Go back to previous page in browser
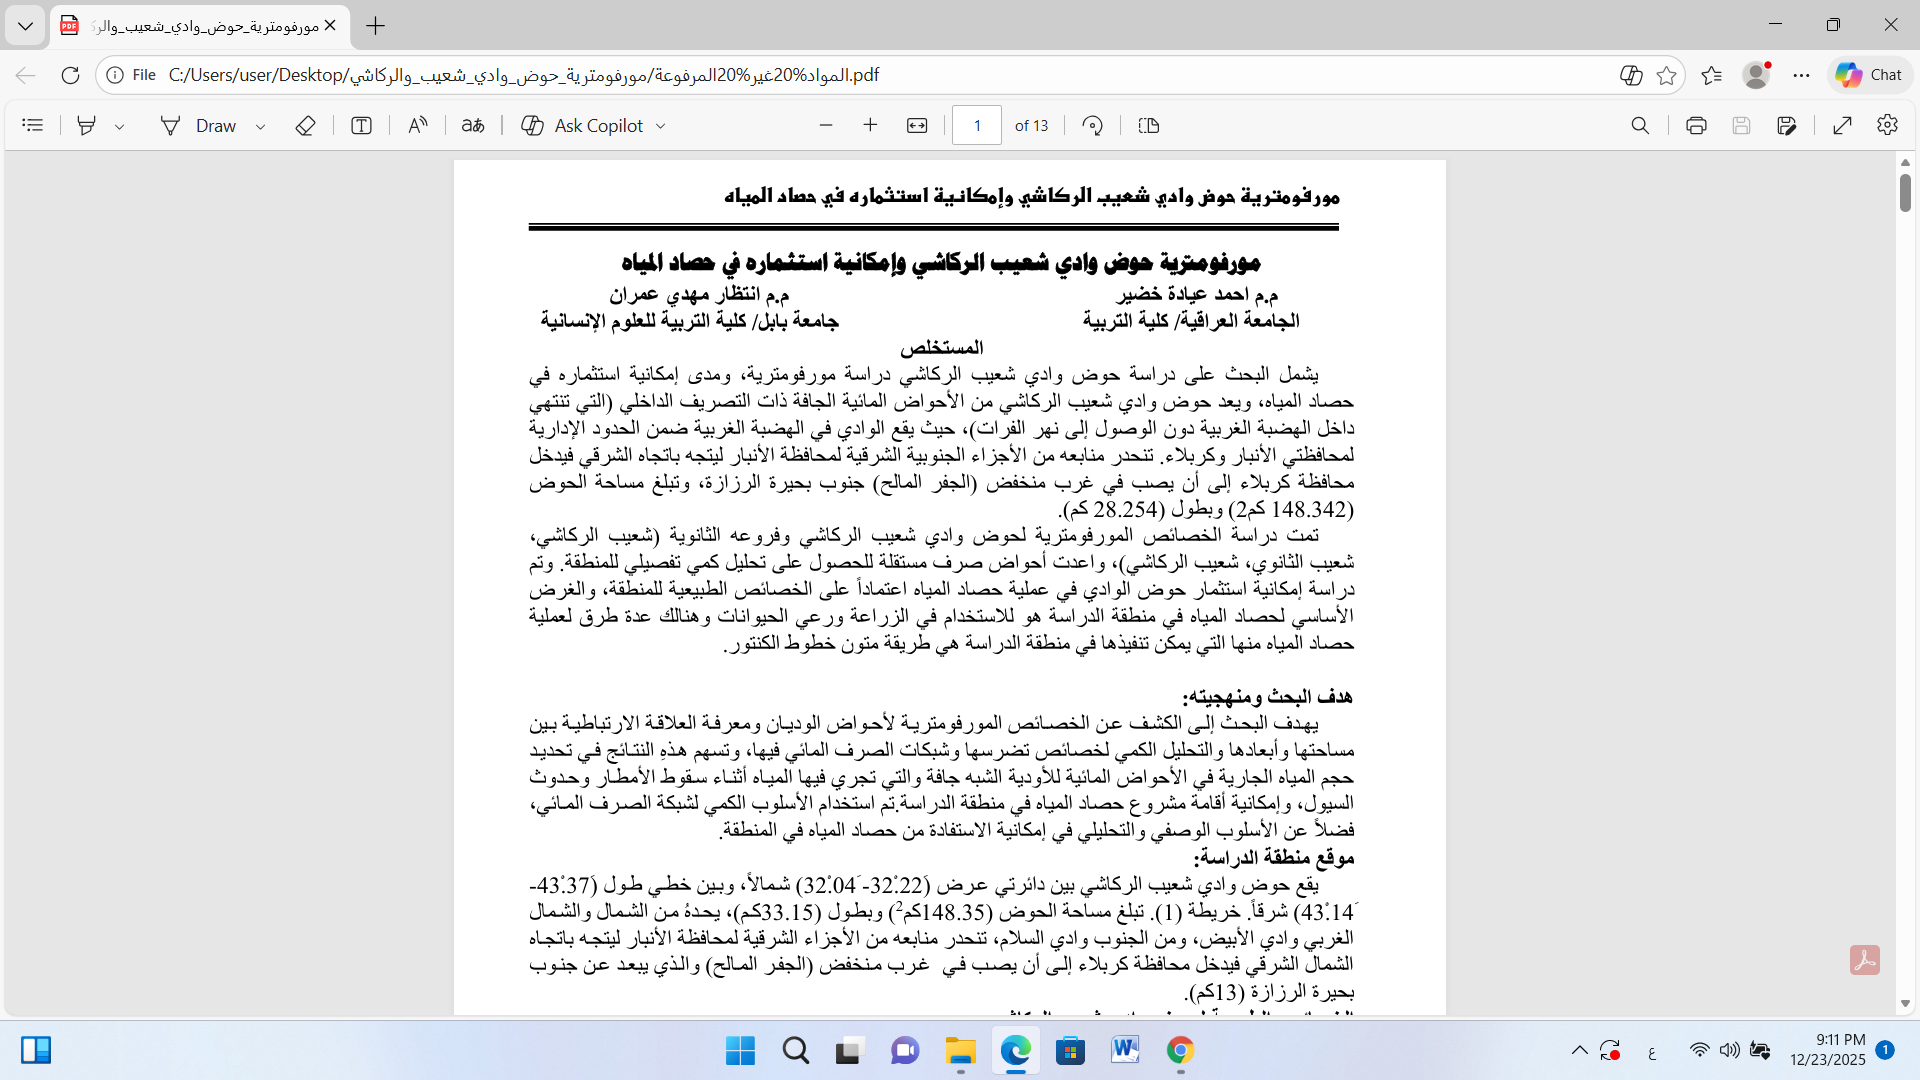This screenshot has width=1920, height=1080. point(26,75)
